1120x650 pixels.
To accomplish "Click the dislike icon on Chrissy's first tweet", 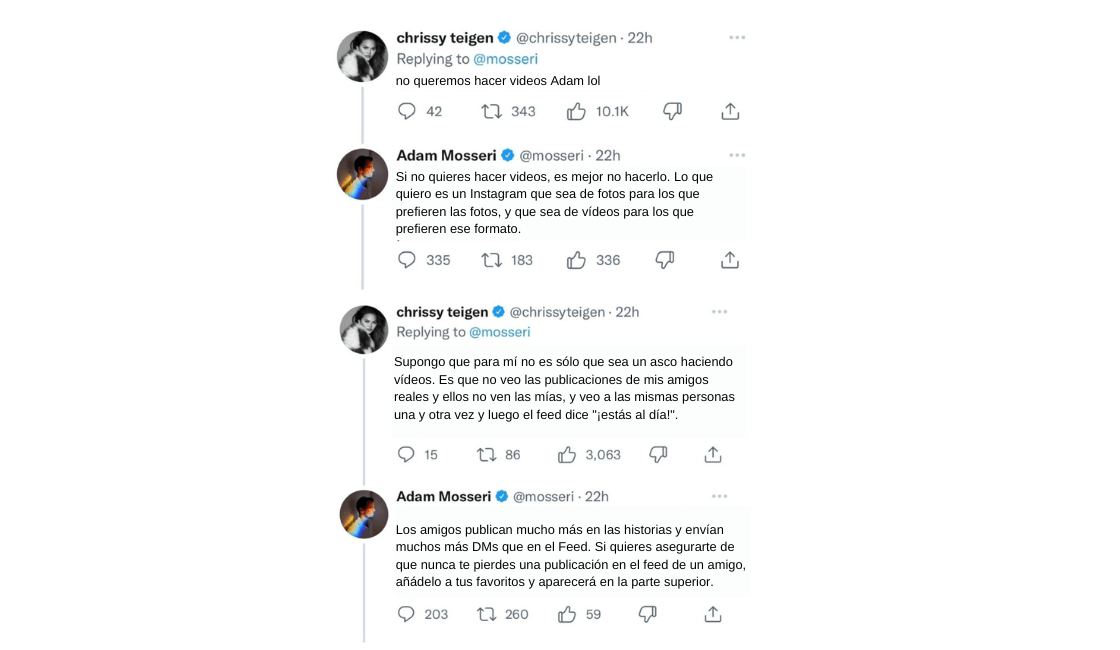I will [x=672, y=111].
